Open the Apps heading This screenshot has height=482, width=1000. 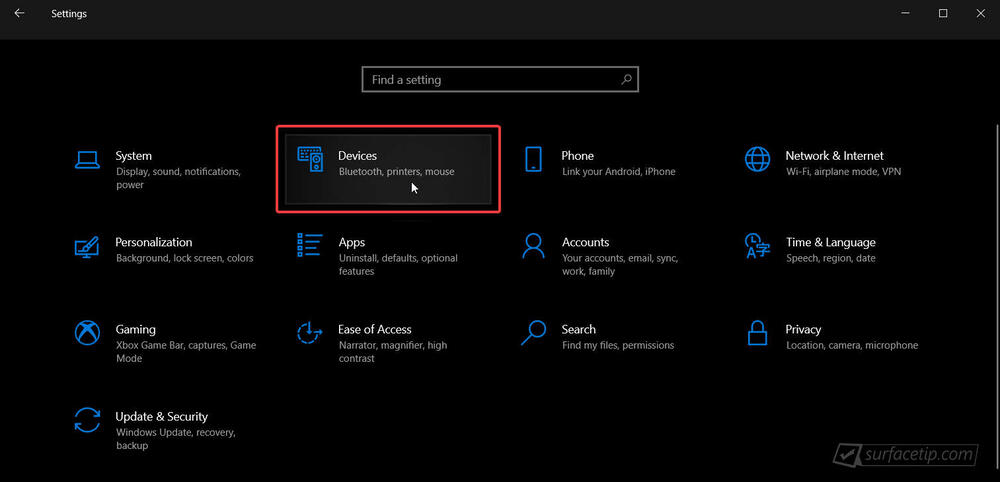pyautogui.click(x=351, y=242)
